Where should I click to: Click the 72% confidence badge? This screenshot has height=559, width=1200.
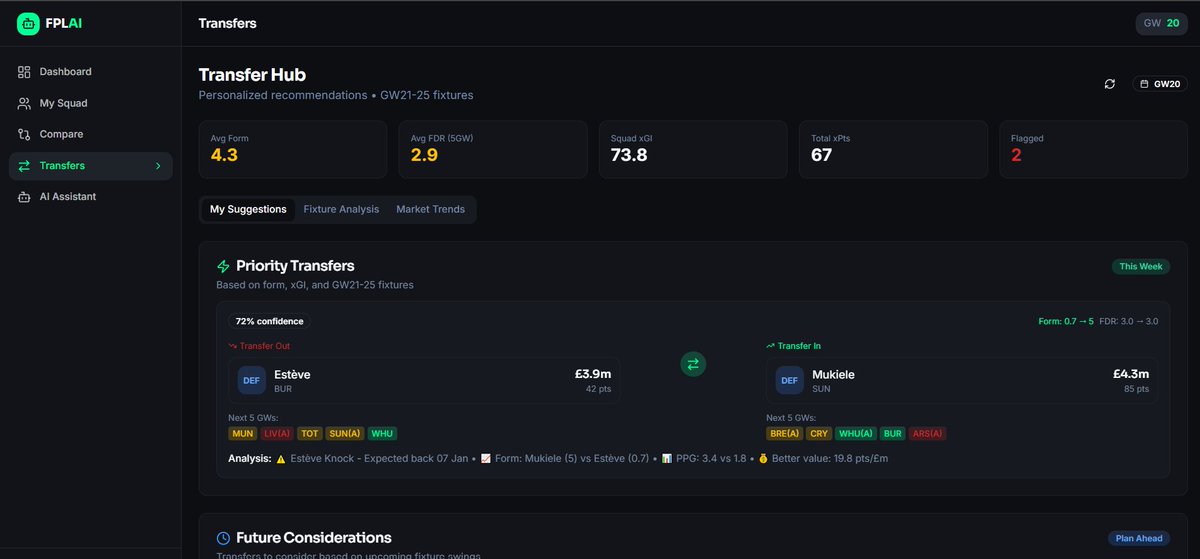269,321
